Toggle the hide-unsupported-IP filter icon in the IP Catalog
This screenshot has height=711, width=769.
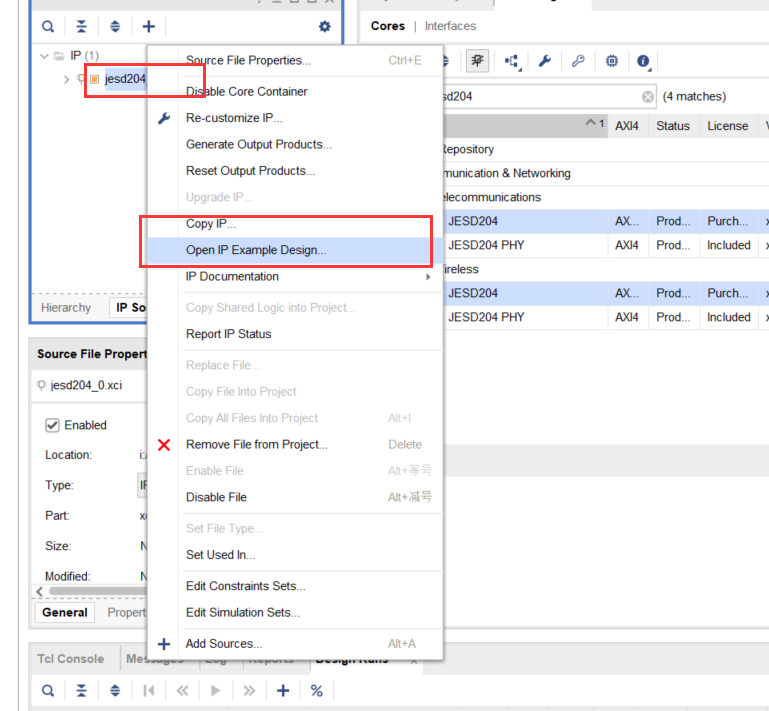(477, 61)
